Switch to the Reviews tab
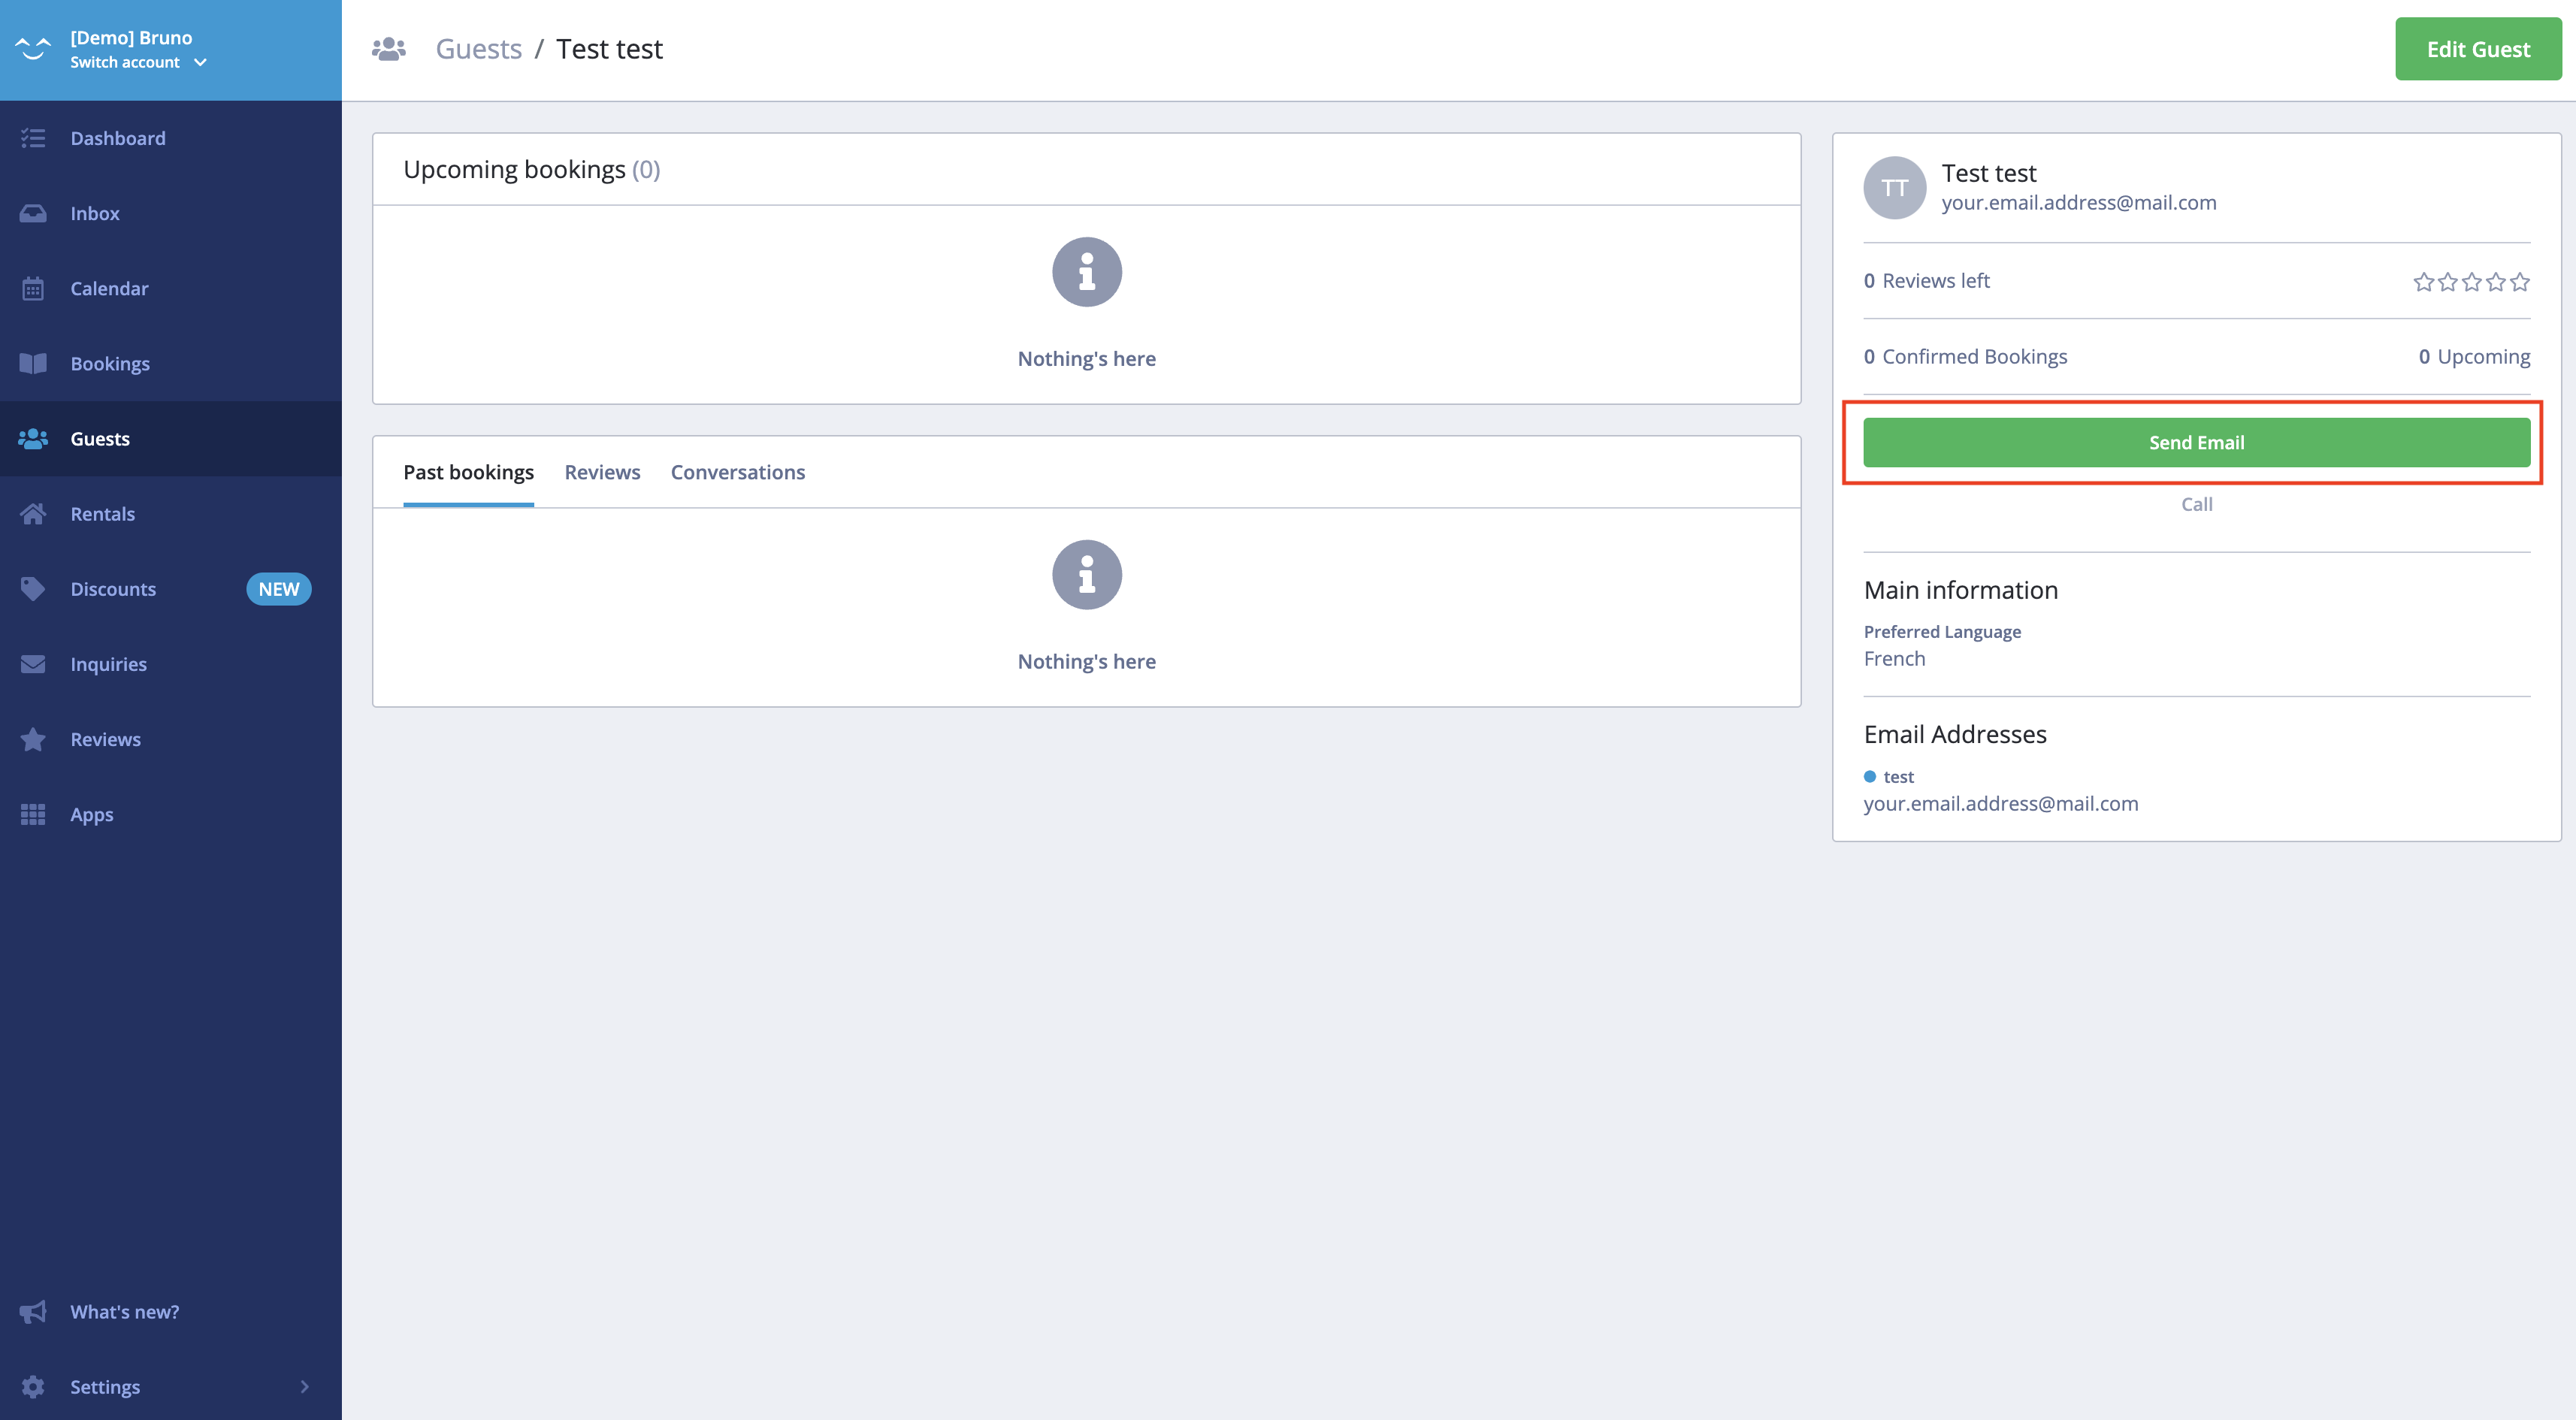This screenshot has width=2576, height=1420. coord(602,472)
